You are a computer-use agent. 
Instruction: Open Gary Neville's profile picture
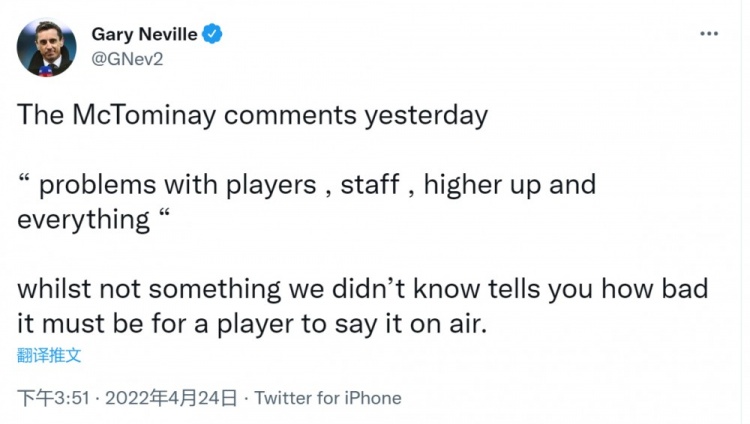click(47, 47)
